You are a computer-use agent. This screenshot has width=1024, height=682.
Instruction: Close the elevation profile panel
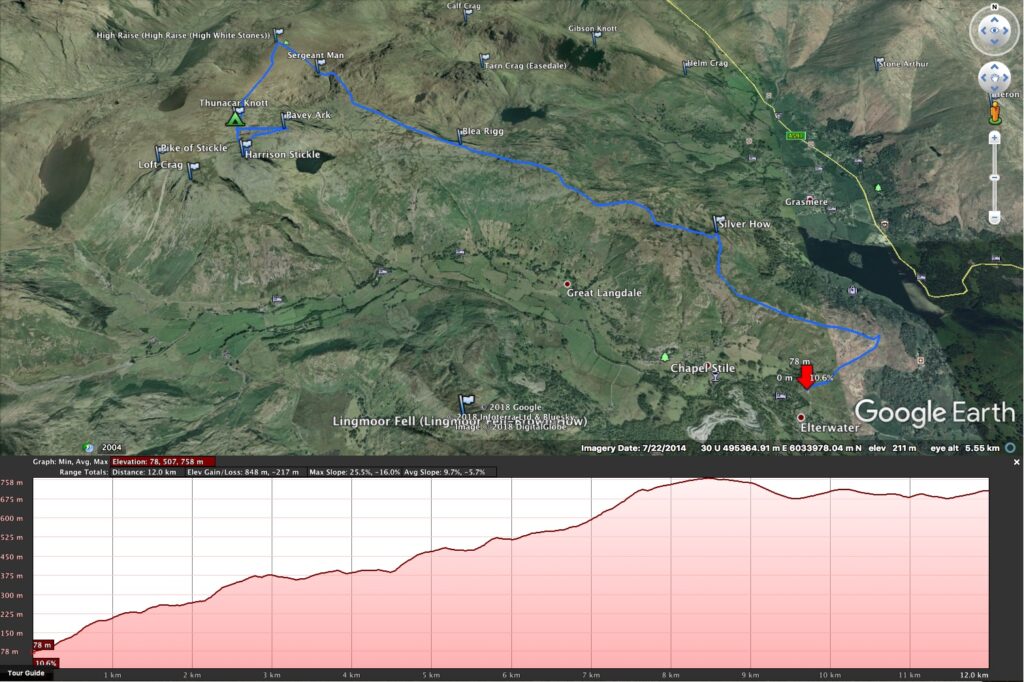[x=1014, y=462]
